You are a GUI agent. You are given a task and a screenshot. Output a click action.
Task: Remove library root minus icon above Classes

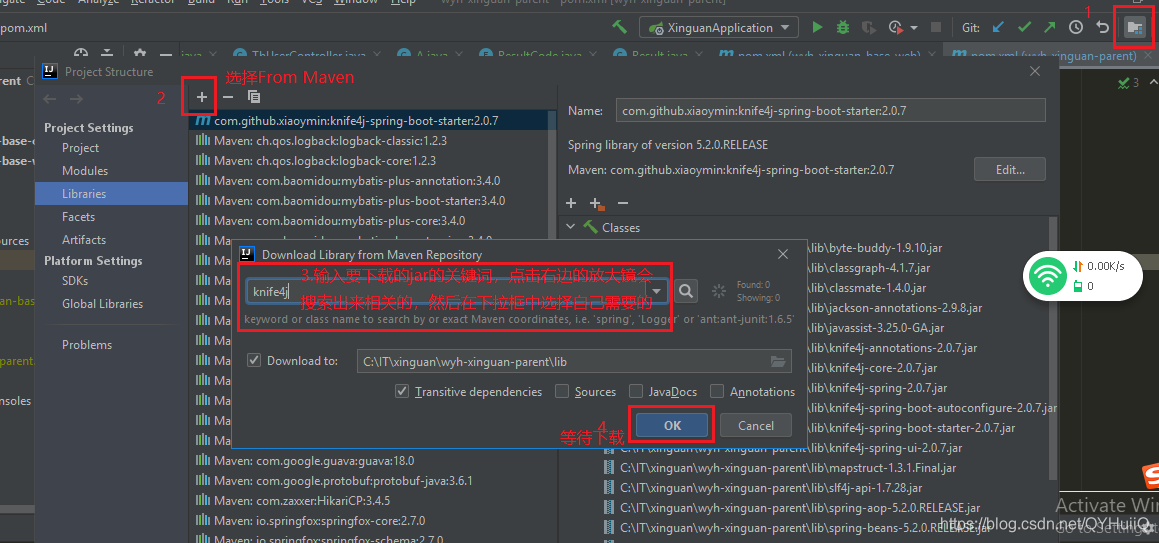click(x=622, y=203)
